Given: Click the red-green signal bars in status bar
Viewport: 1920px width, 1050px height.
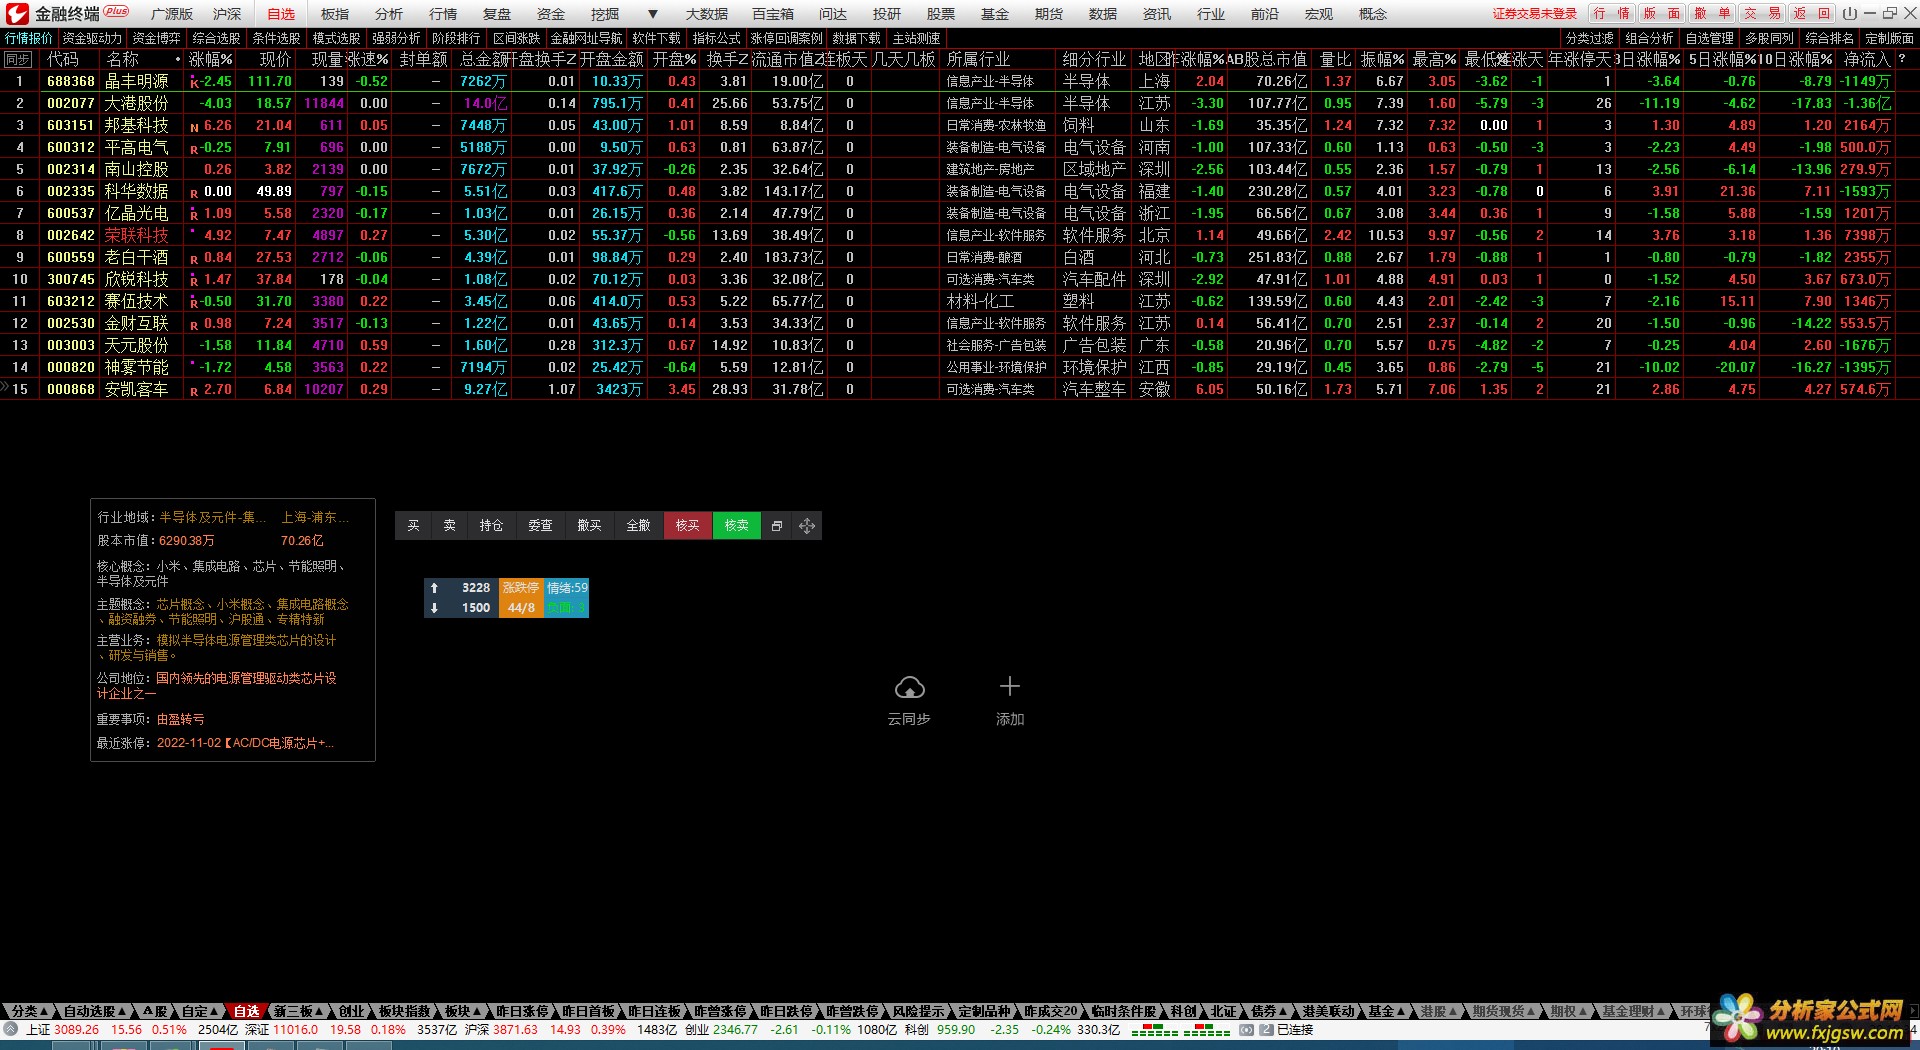Looking at the screenshot, I should tap(1180, 1030).
